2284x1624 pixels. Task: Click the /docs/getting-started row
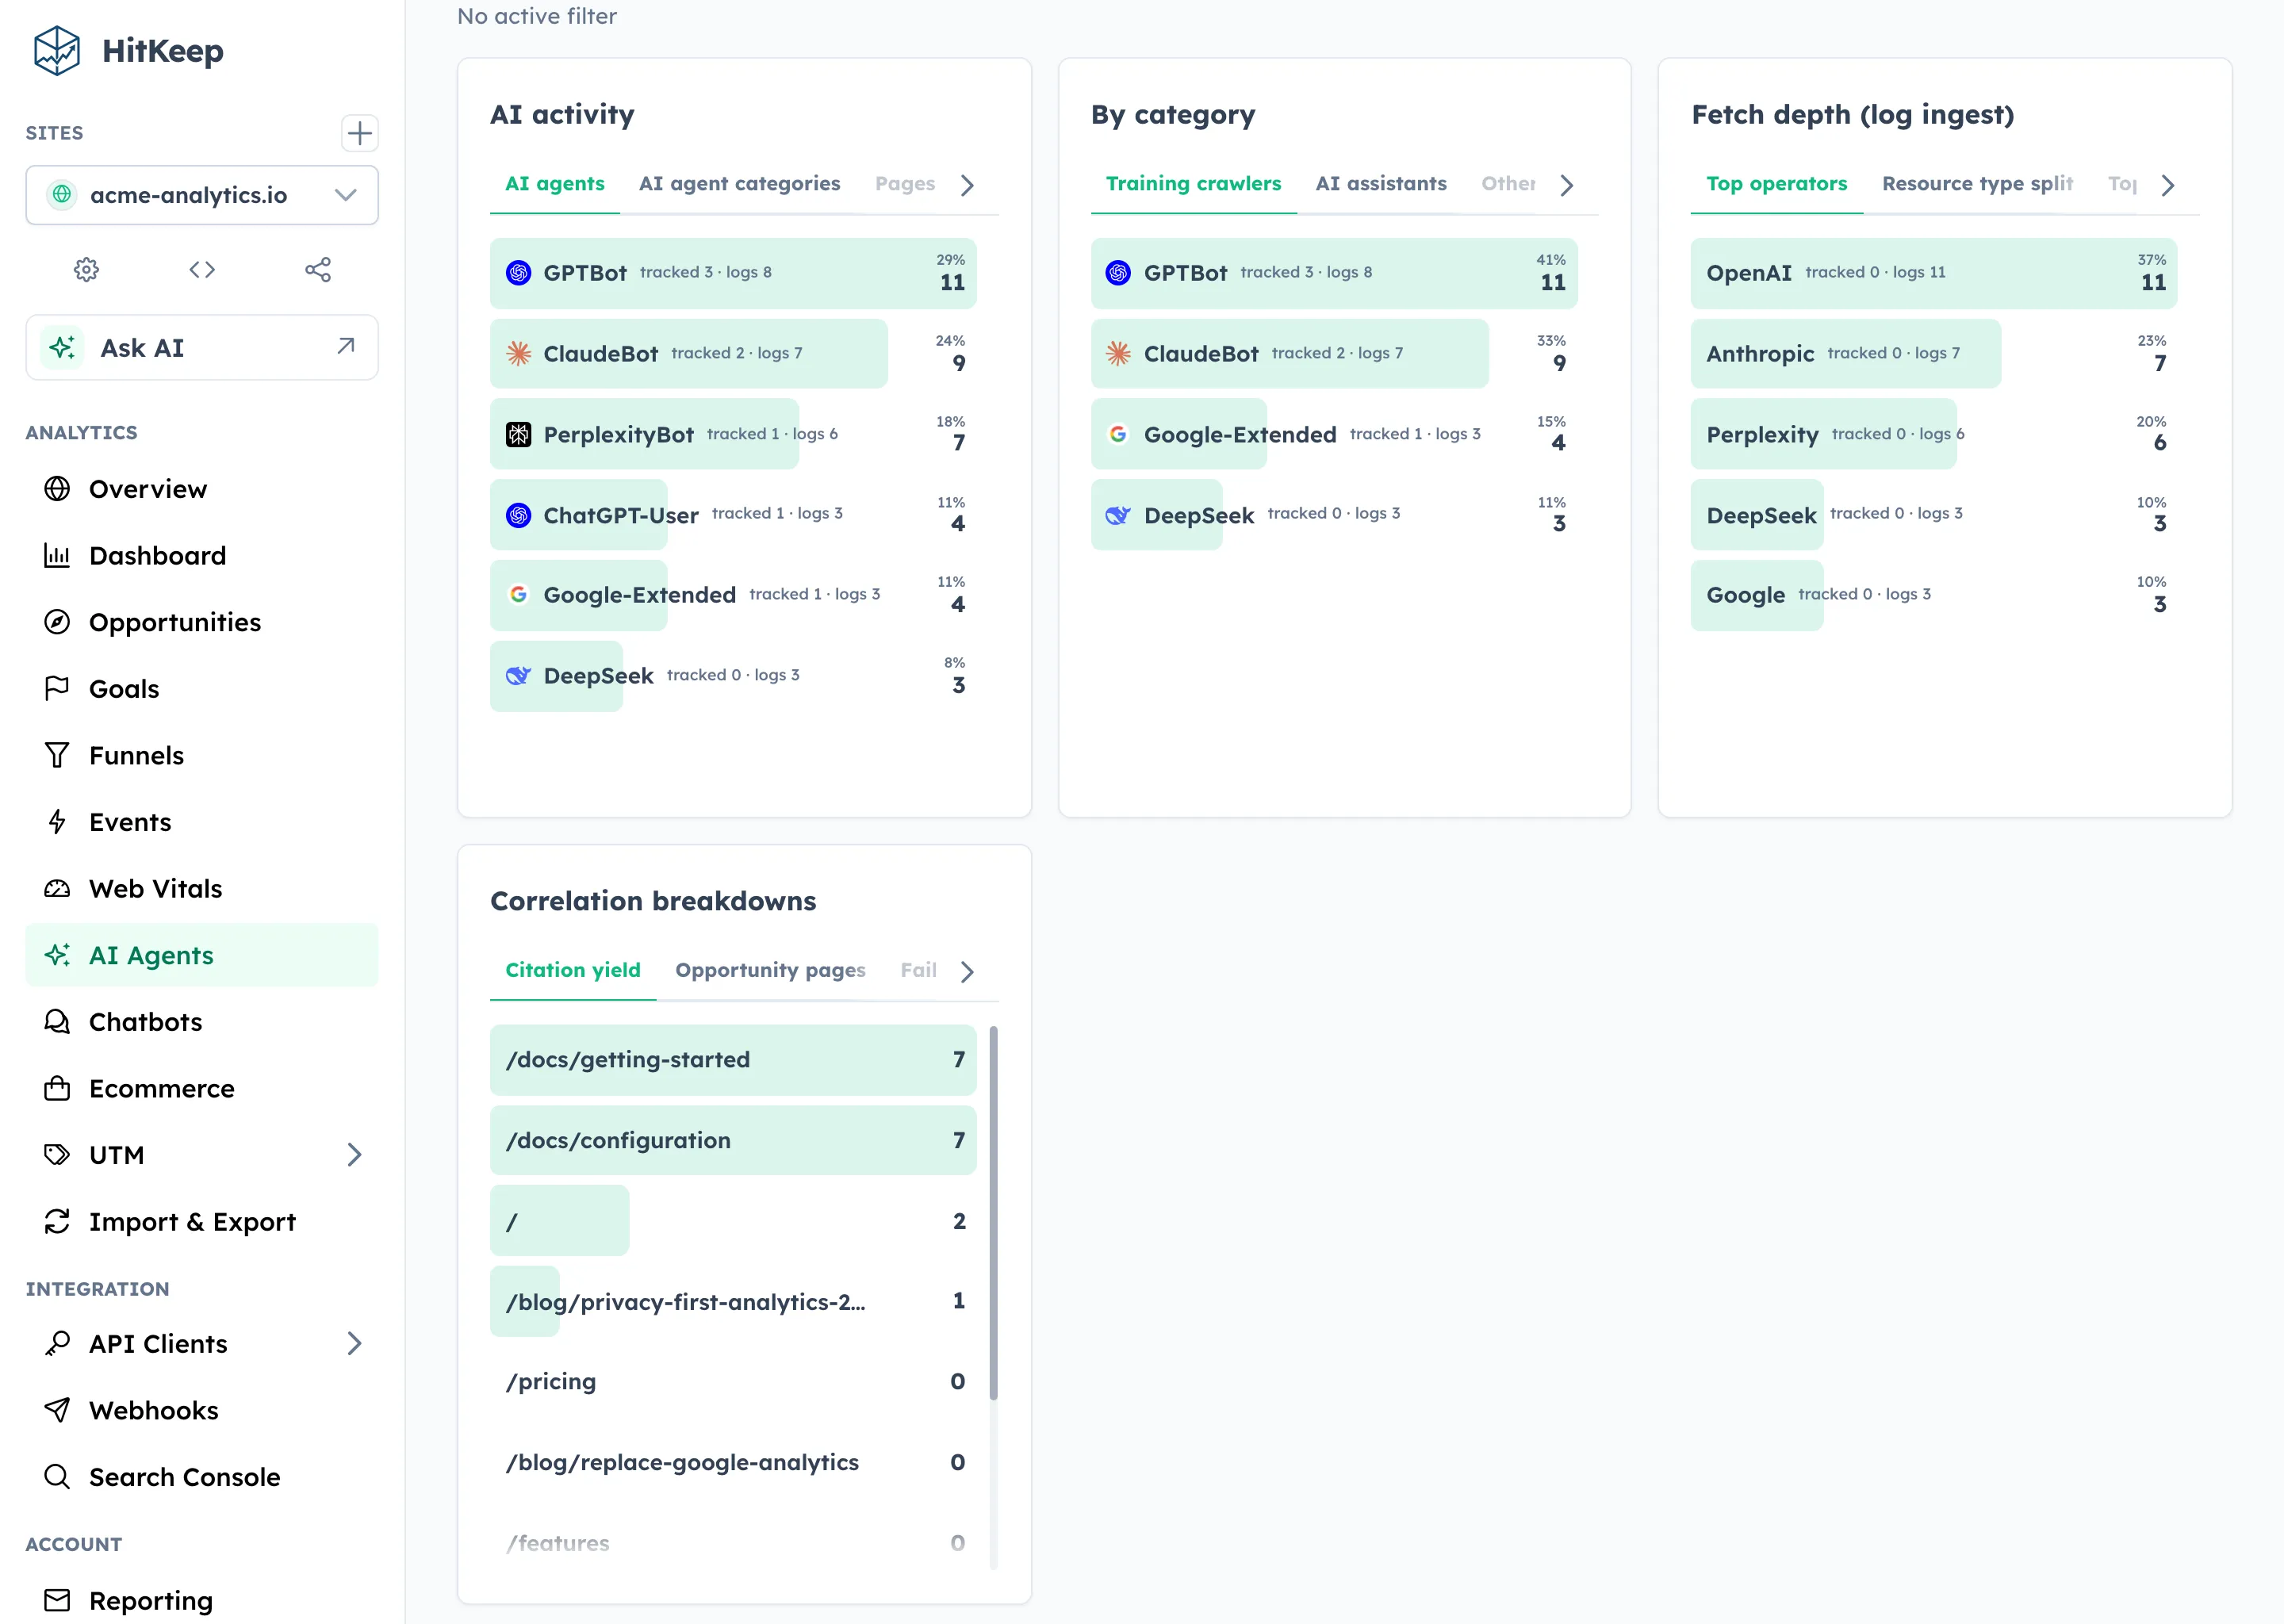(x=733, y=1060)
